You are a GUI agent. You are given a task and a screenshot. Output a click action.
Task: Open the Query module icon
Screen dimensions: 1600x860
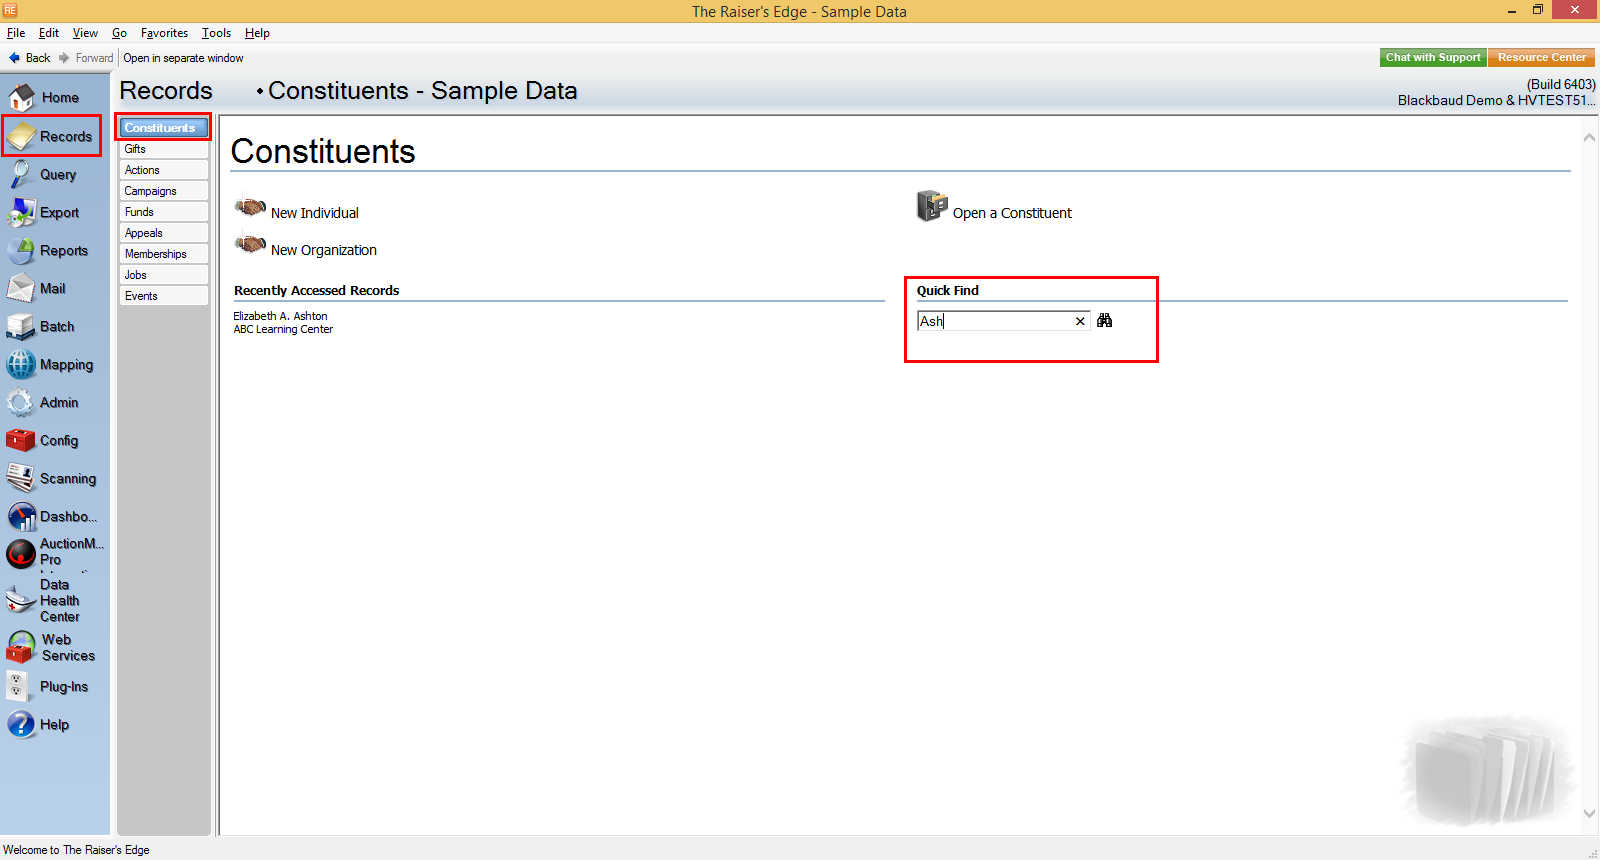point(20,175)
